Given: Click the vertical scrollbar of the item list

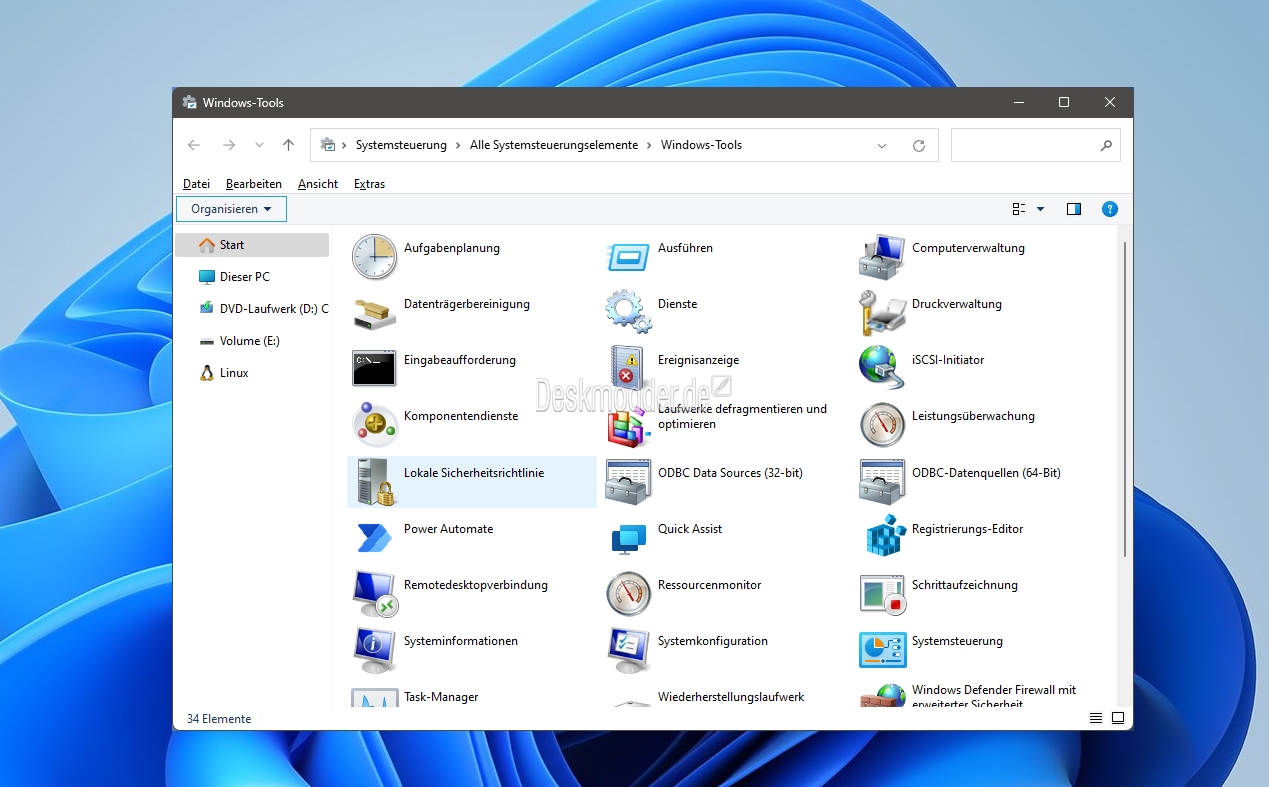Looking at the screenshot, I should pyautogui.click(x=1125, y=400).
